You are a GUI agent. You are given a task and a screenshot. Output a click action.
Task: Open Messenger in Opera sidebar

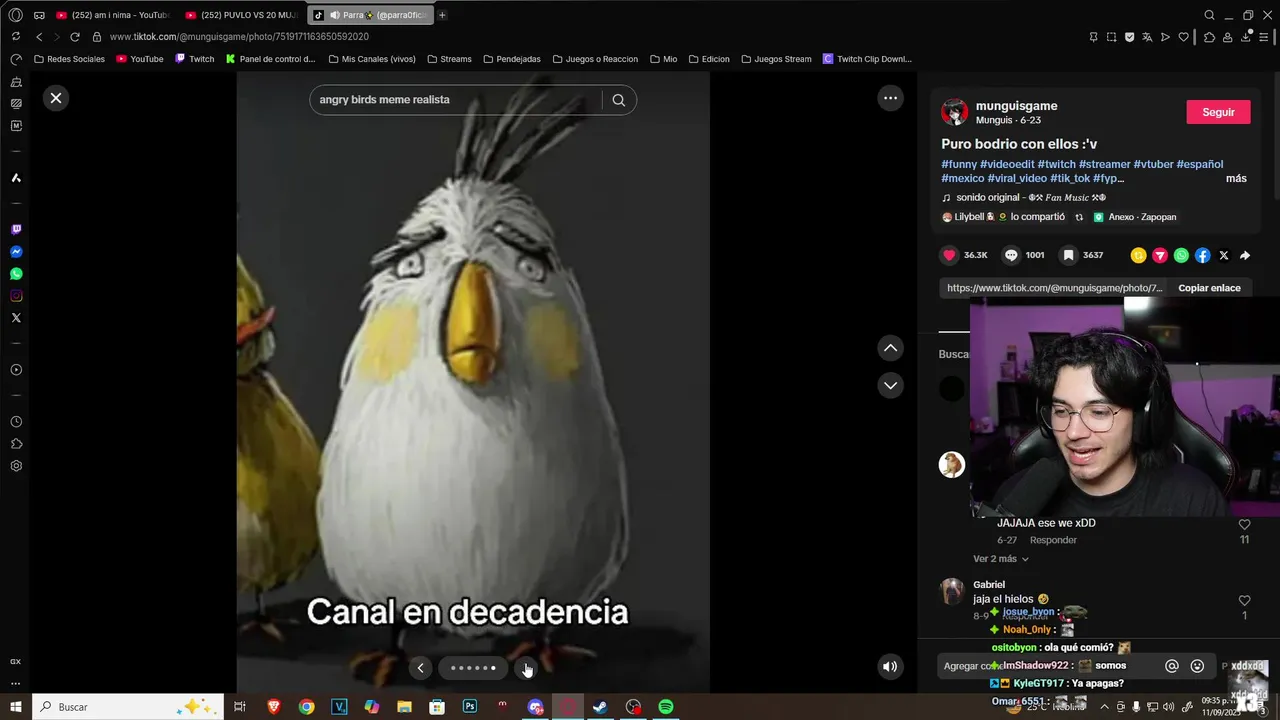click(16, 252)
